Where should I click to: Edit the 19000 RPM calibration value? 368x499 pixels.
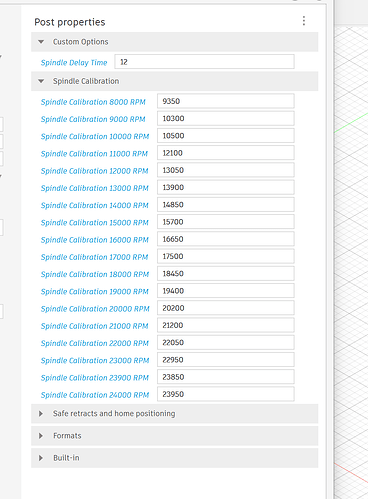pyautogui.click(x=226, y=291)
